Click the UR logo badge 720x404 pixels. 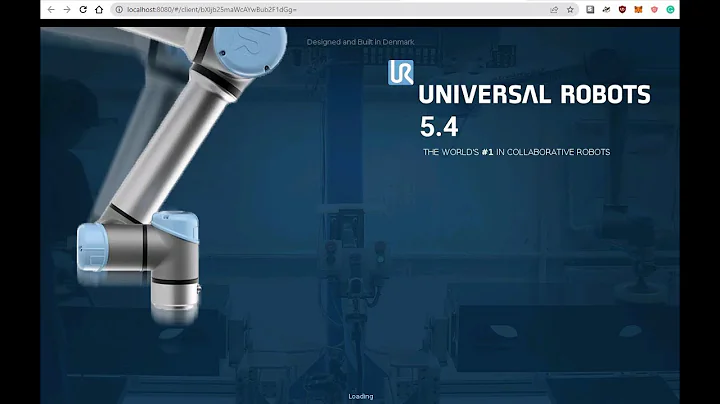401,73
